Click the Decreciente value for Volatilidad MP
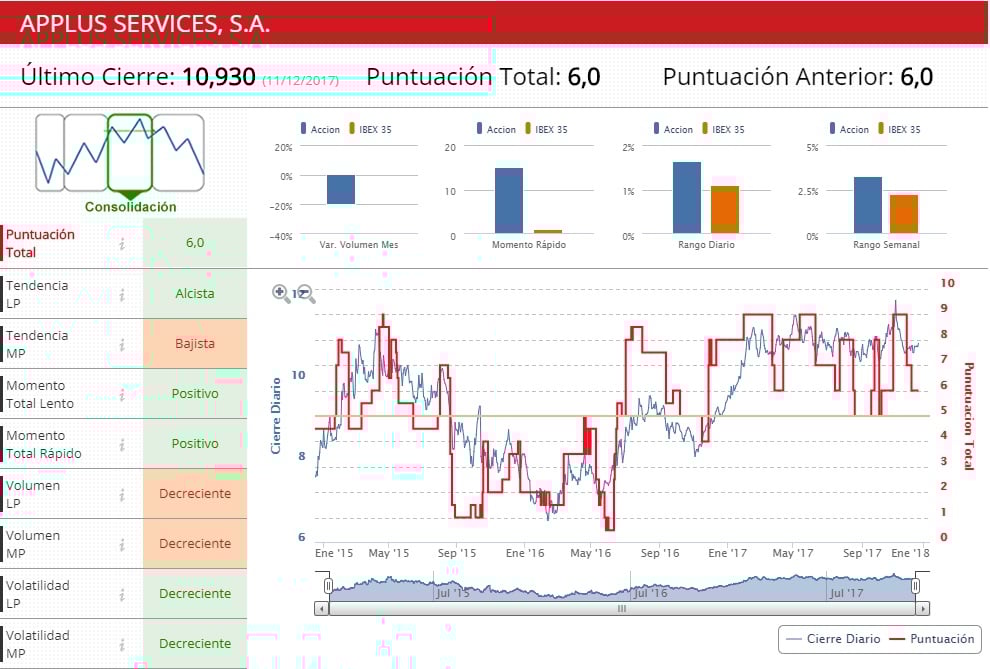Viewport: 990px width, 669px height. coord(195,643)
